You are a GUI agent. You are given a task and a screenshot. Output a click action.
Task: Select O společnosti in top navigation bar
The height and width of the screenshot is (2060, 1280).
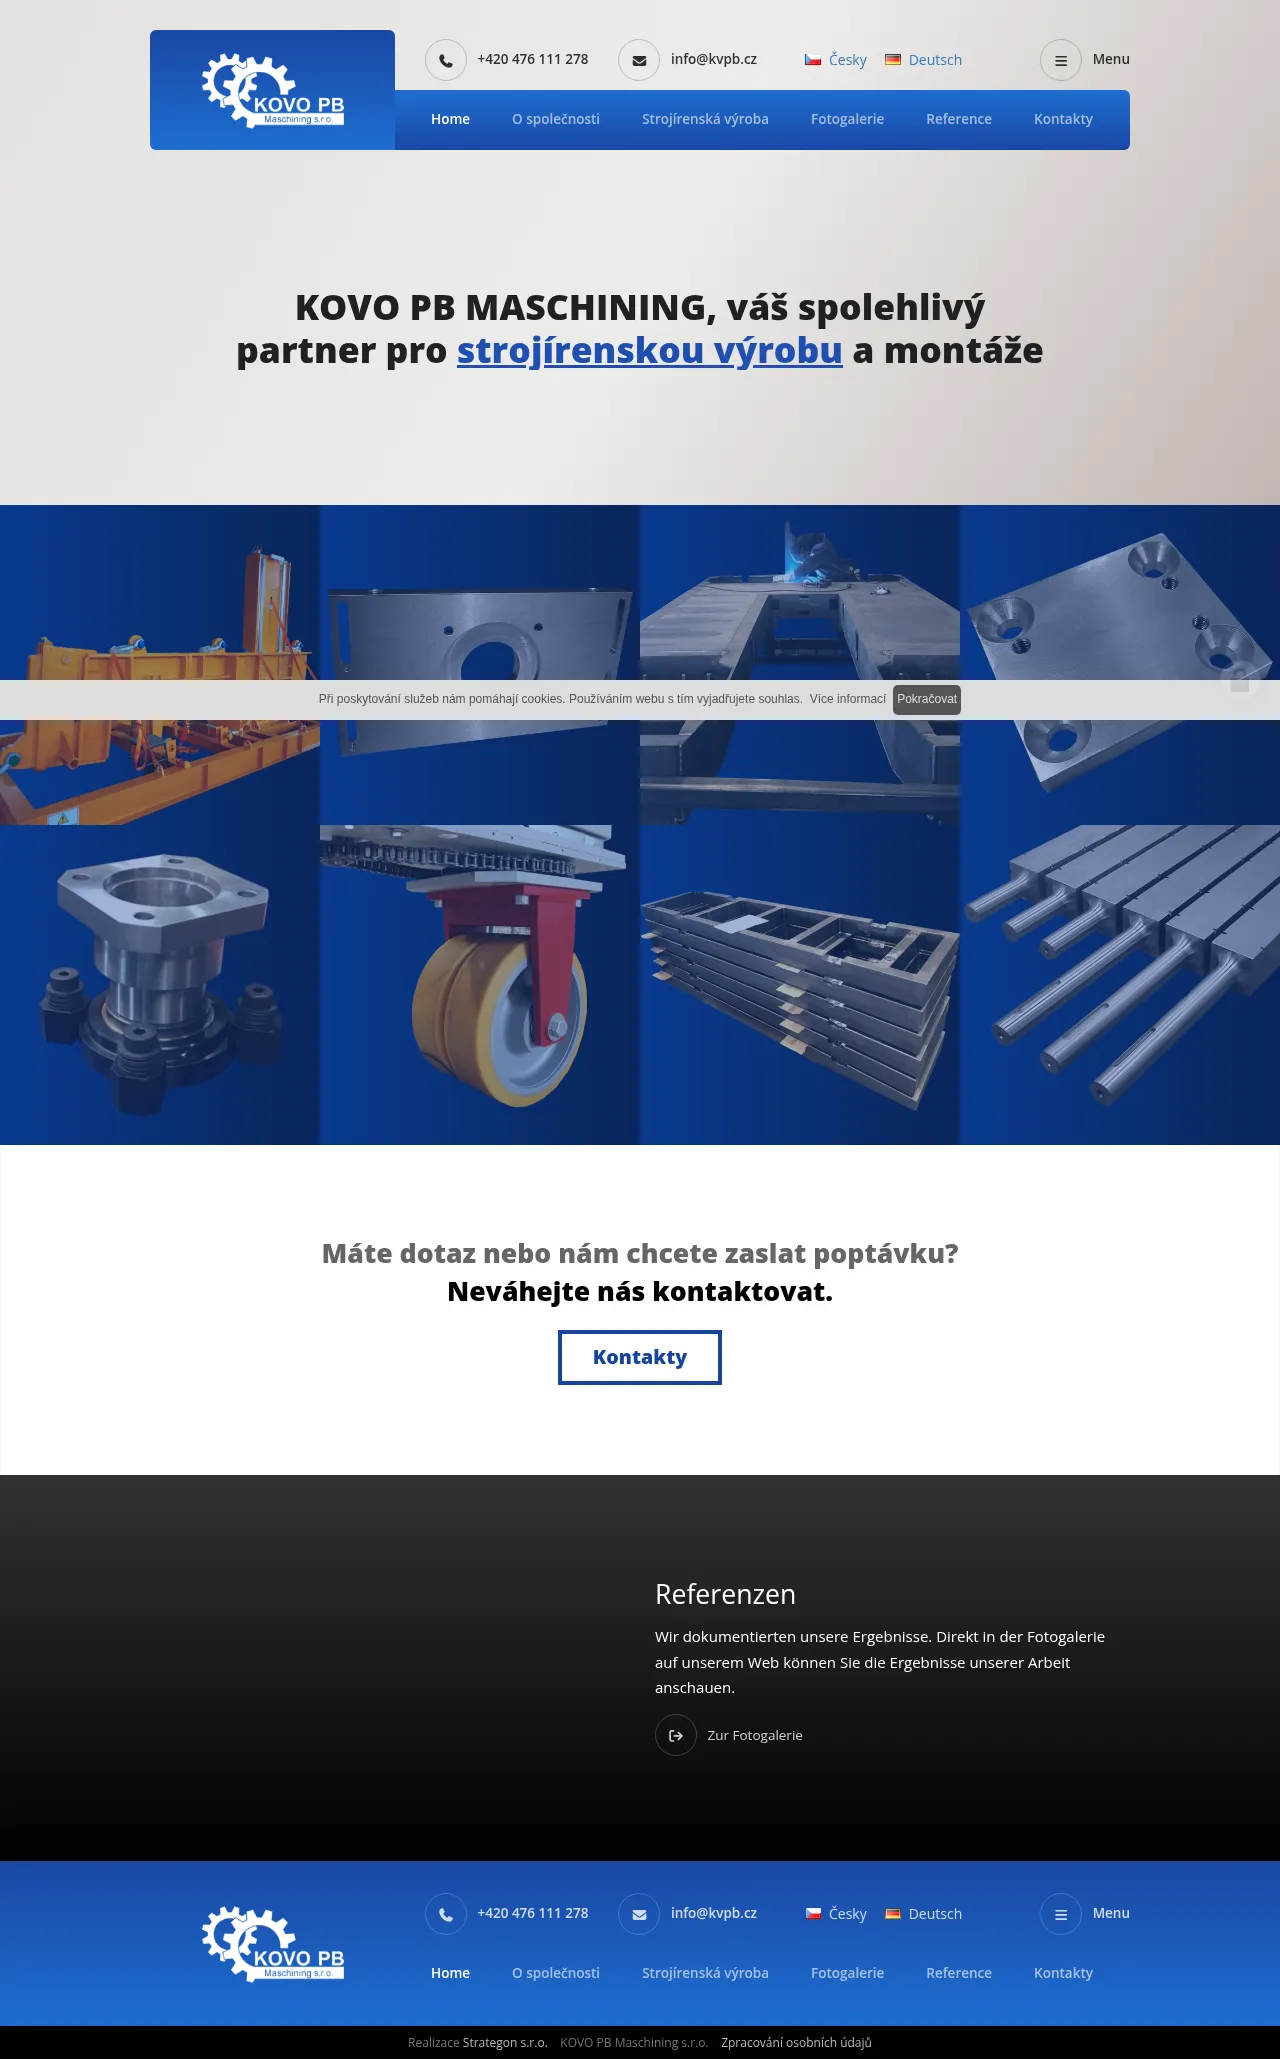pos(556,120)
